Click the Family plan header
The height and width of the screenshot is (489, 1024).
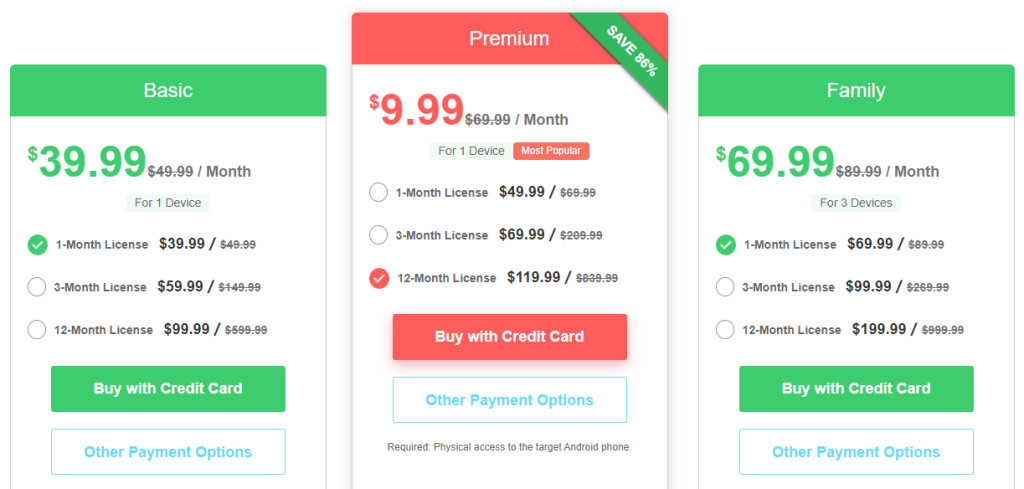pos(856,90)
